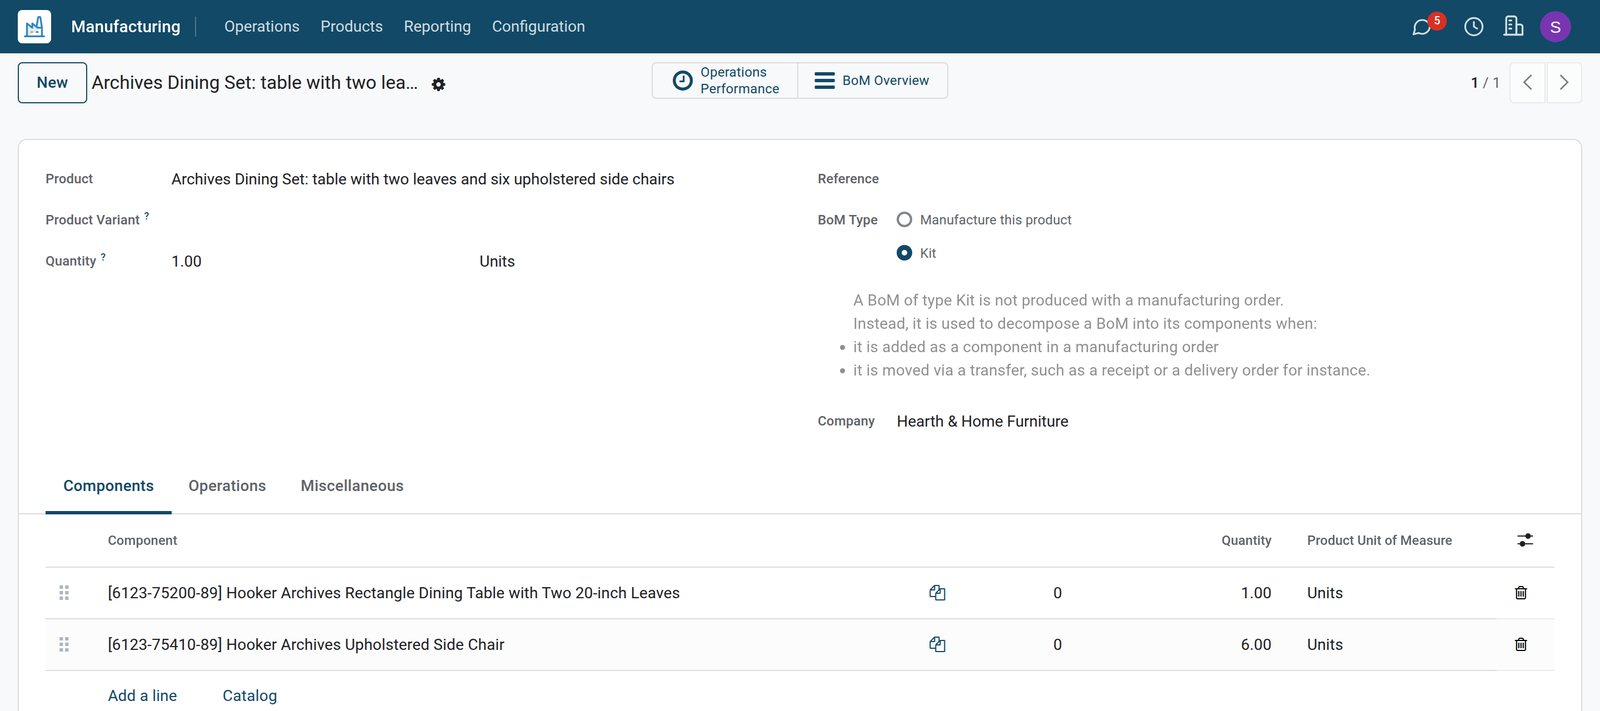The width and height of the screenshot is (1600, 711).
Task: Open the copy icon on Dining Table row
Action: click(937, 593)
